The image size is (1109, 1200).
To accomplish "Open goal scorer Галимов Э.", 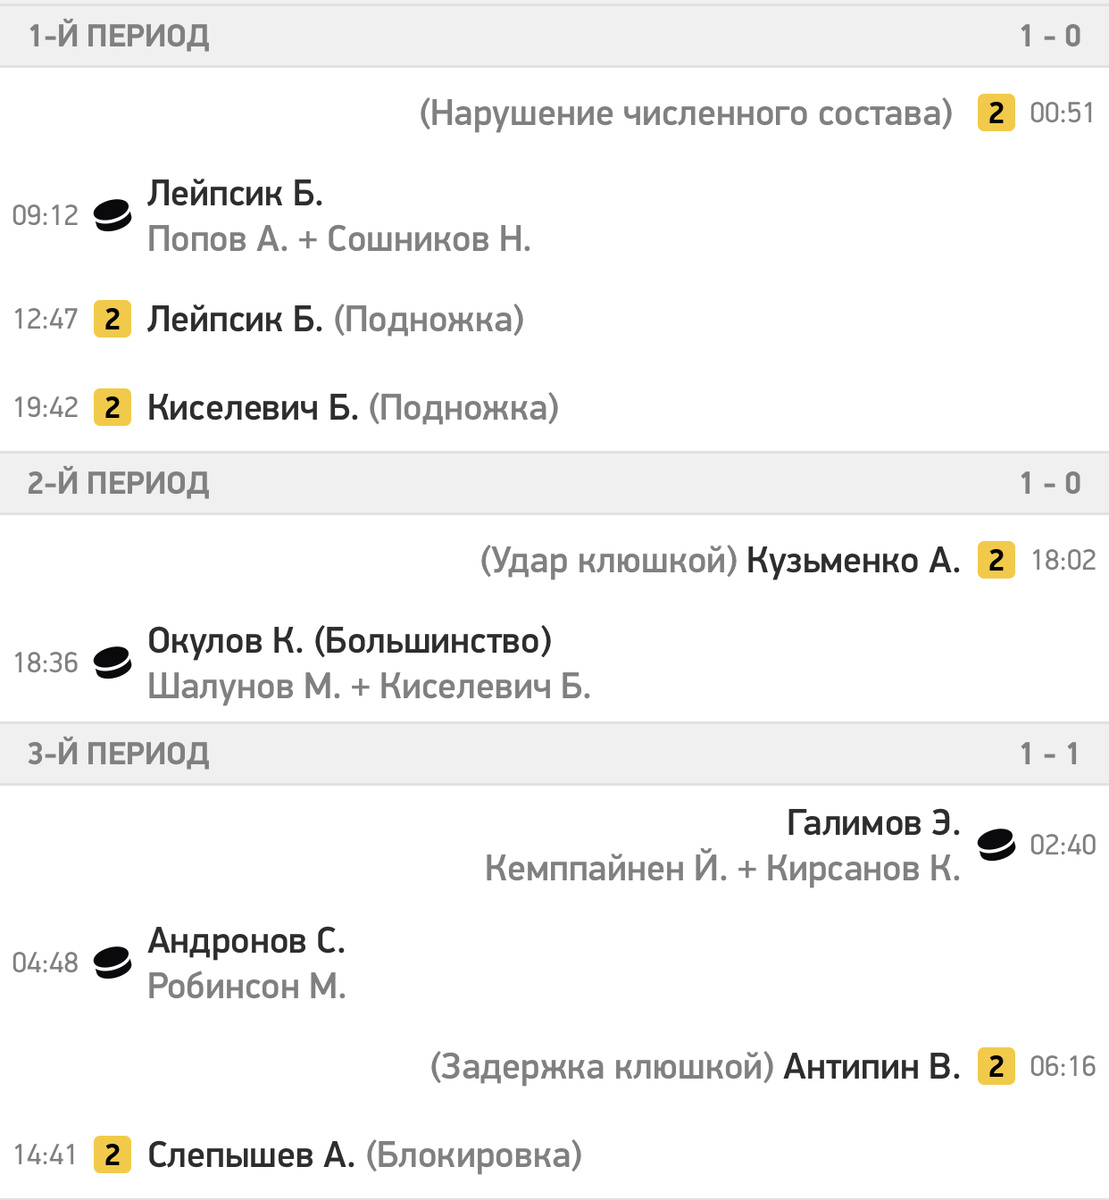I will [874, 823].
